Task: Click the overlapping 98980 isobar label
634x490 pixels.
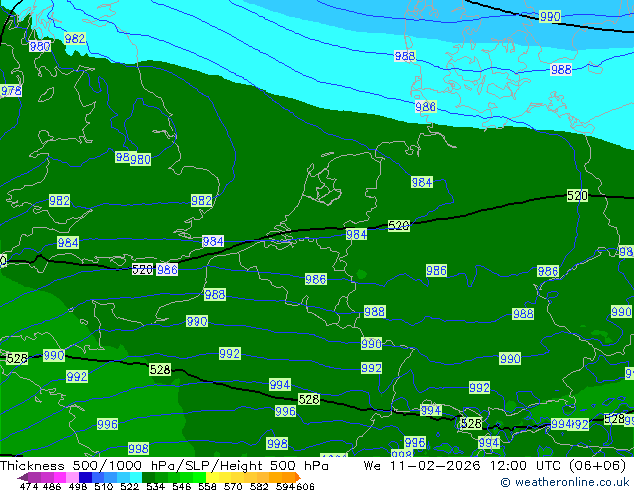Action: (133, 158)
